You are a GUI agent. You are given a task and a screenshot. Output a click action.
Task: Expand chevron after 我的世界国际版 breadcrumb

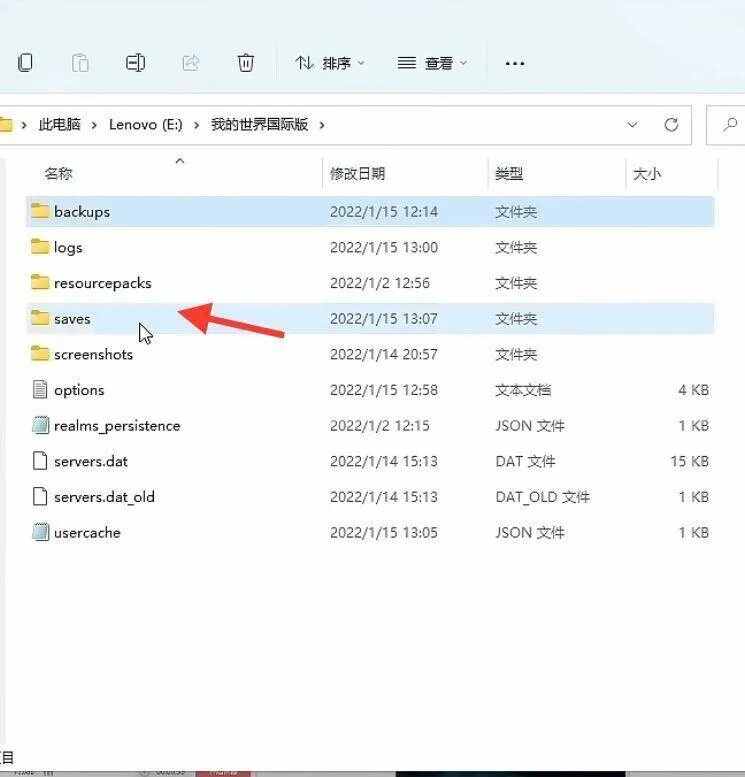(x=322, y=125)
